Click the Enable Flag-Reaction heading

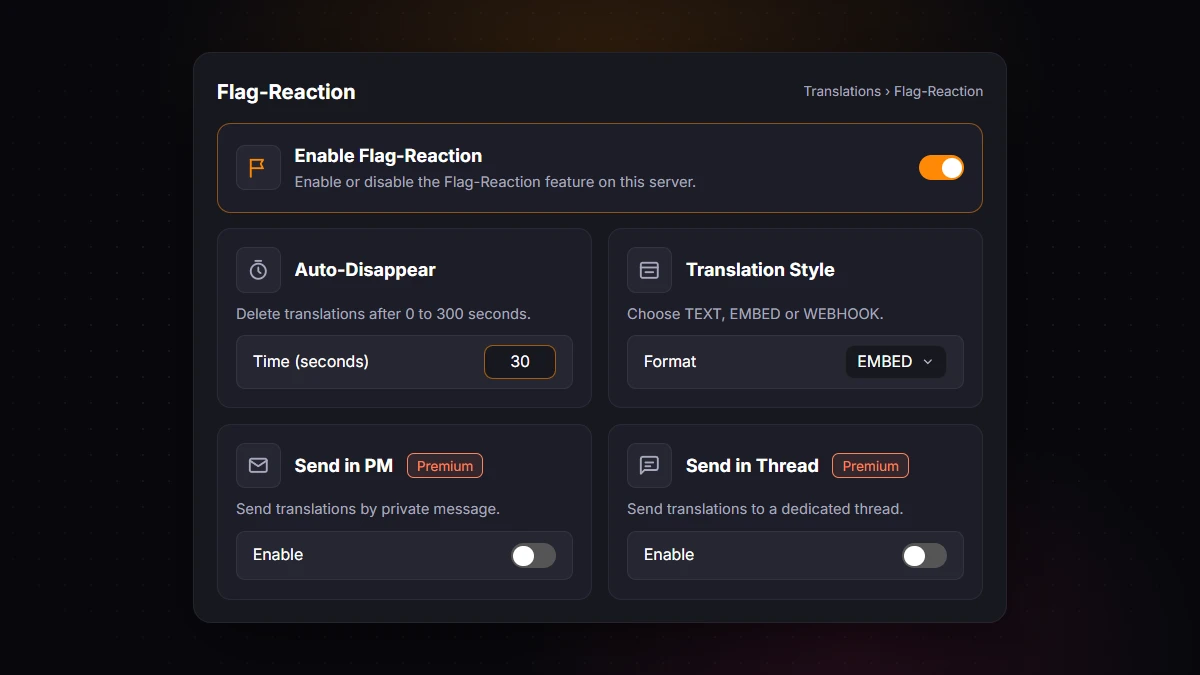click(388, 156)
